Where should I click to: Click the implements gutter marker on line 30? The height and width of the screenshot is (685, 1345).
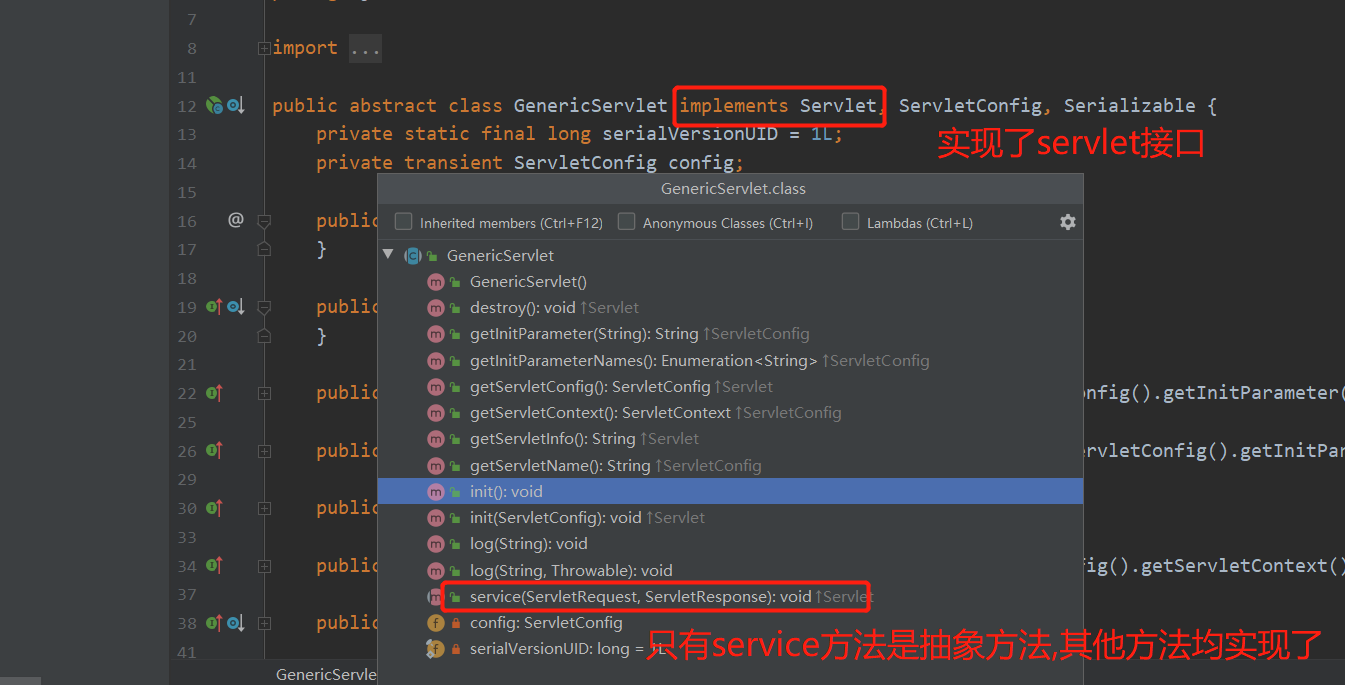(214, 508)
